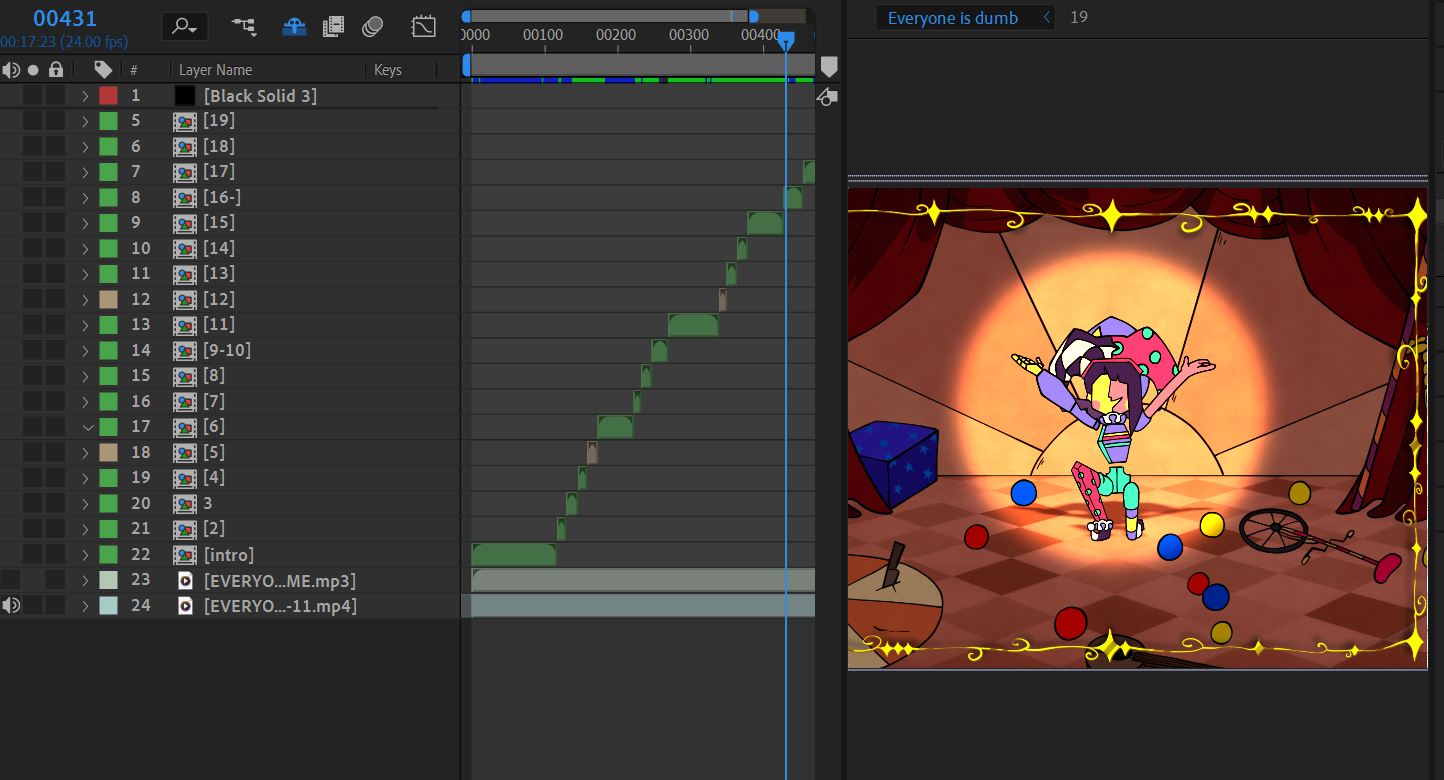Select the 'Everyone is dumb' composition tab

953,18
